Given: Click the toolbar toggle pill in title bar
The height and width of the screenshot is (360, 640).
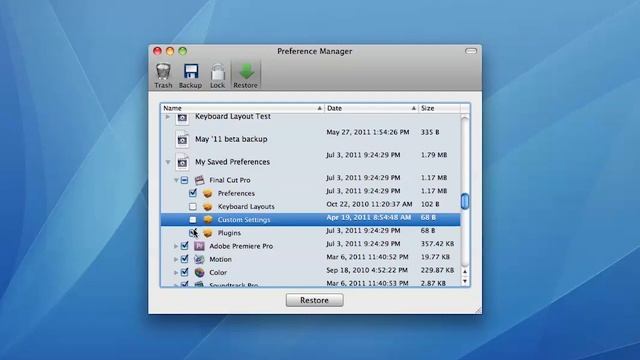Looking at the screenshot, I should point(471,51).
